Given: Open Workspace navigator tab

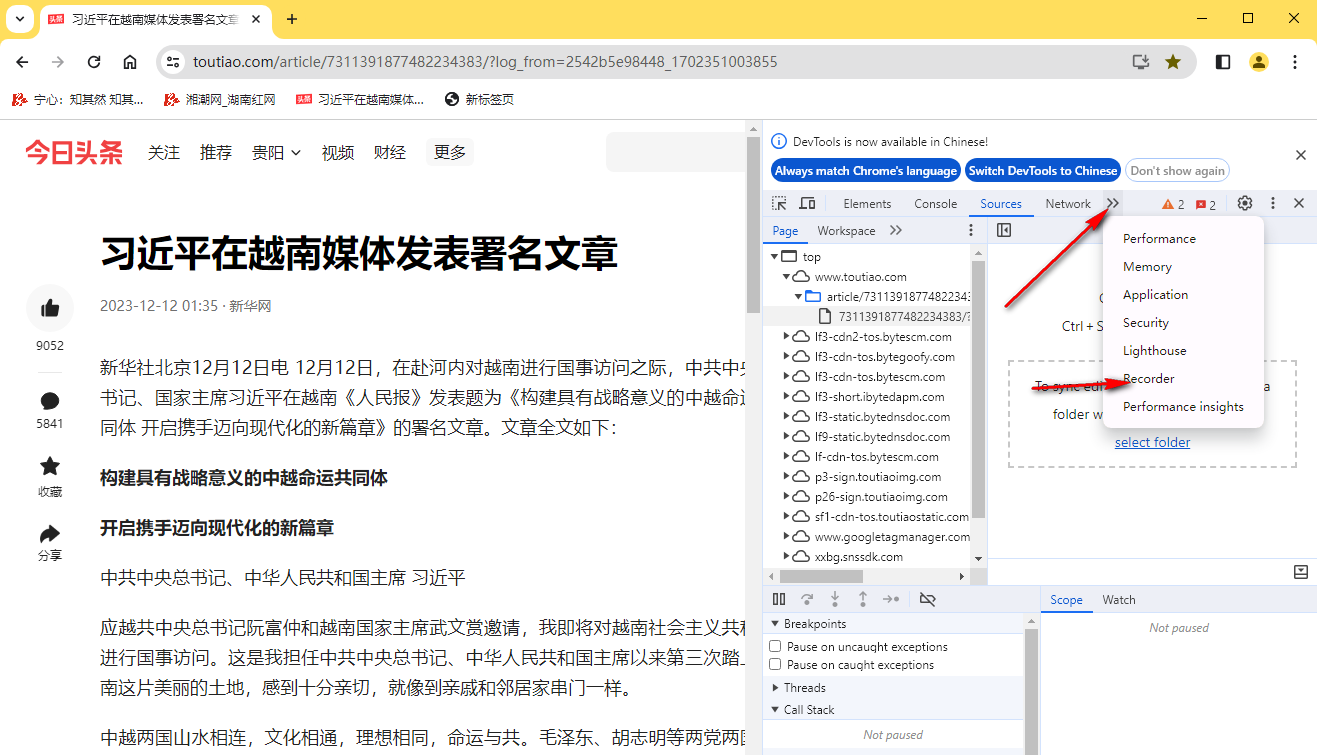Looking at the screenshot, I should click(x=846, y=231).
